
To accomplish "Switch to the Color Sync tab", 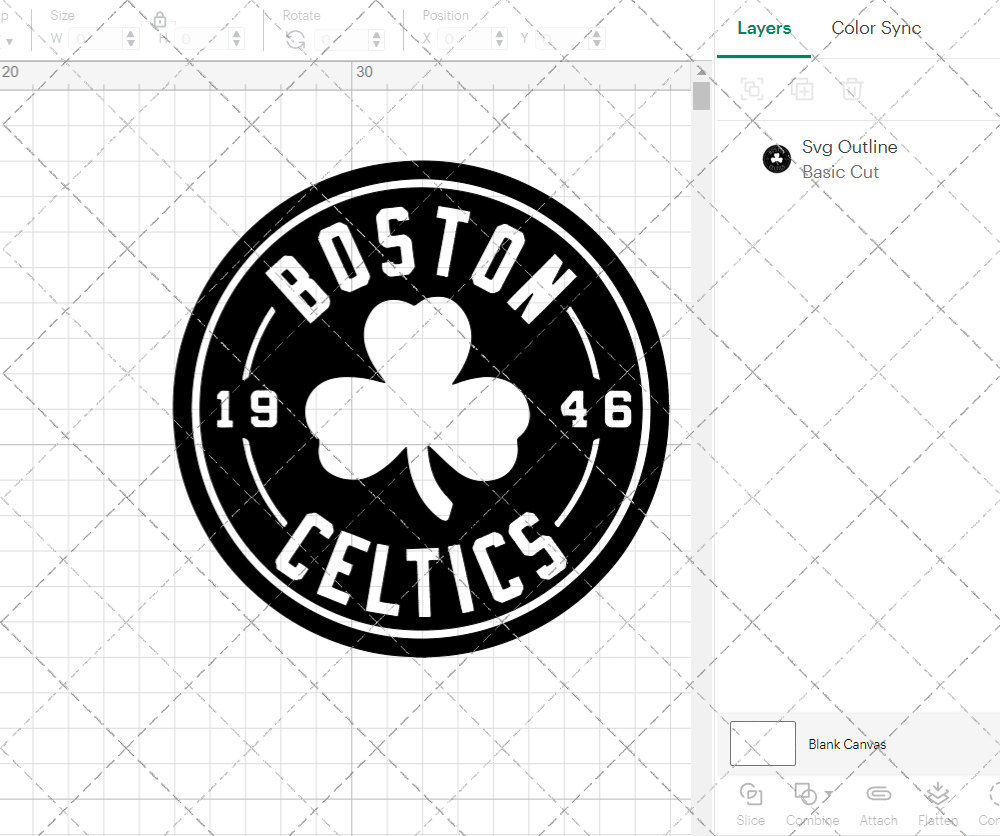I will point(876,29).
